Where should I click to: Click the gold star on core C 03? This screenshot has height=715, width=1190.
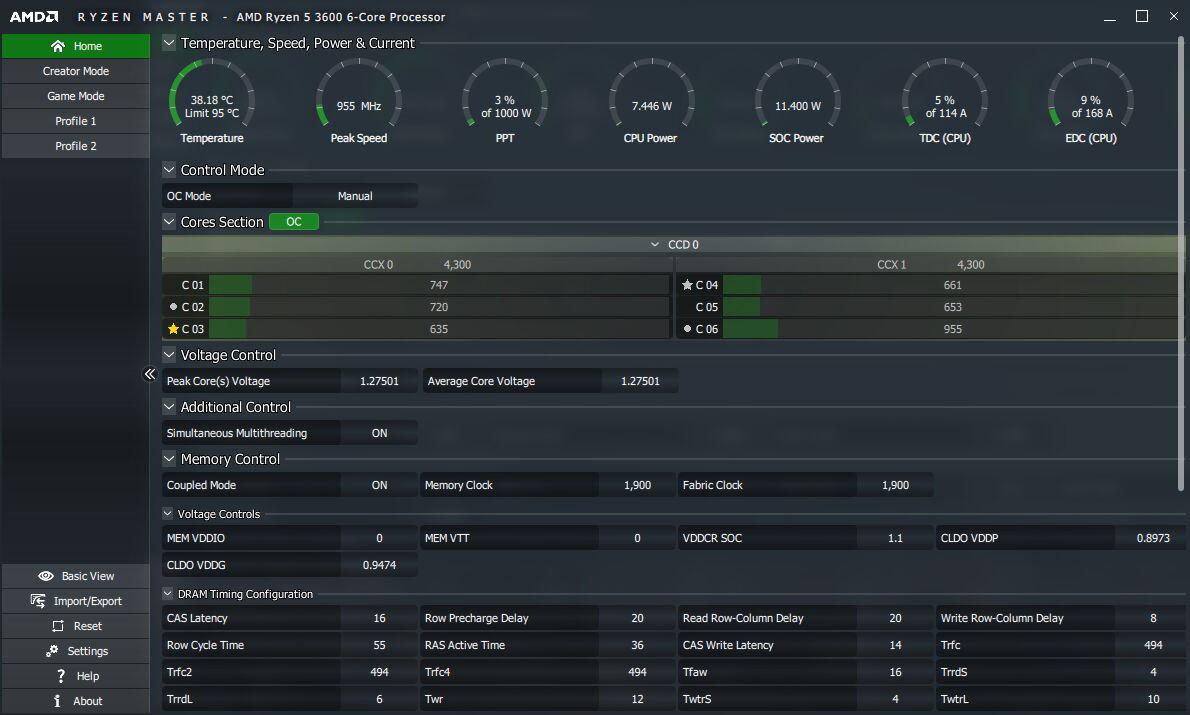[x=173, y=329]
